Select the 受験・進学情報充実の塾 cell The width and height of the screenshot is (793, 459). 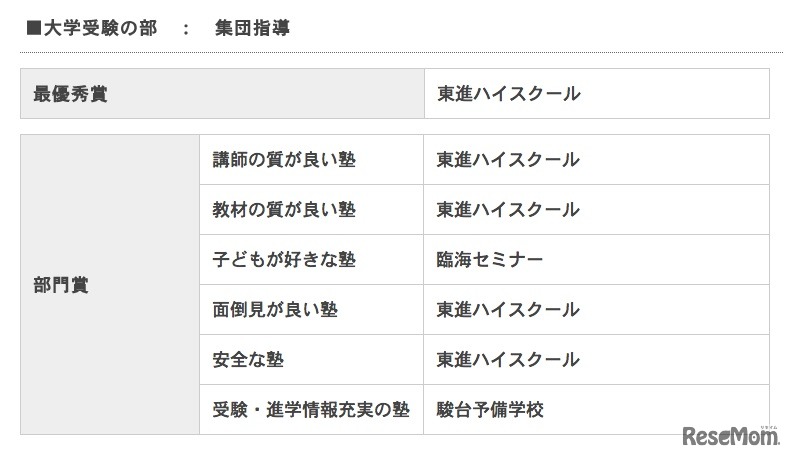click(x=311, y=410)
